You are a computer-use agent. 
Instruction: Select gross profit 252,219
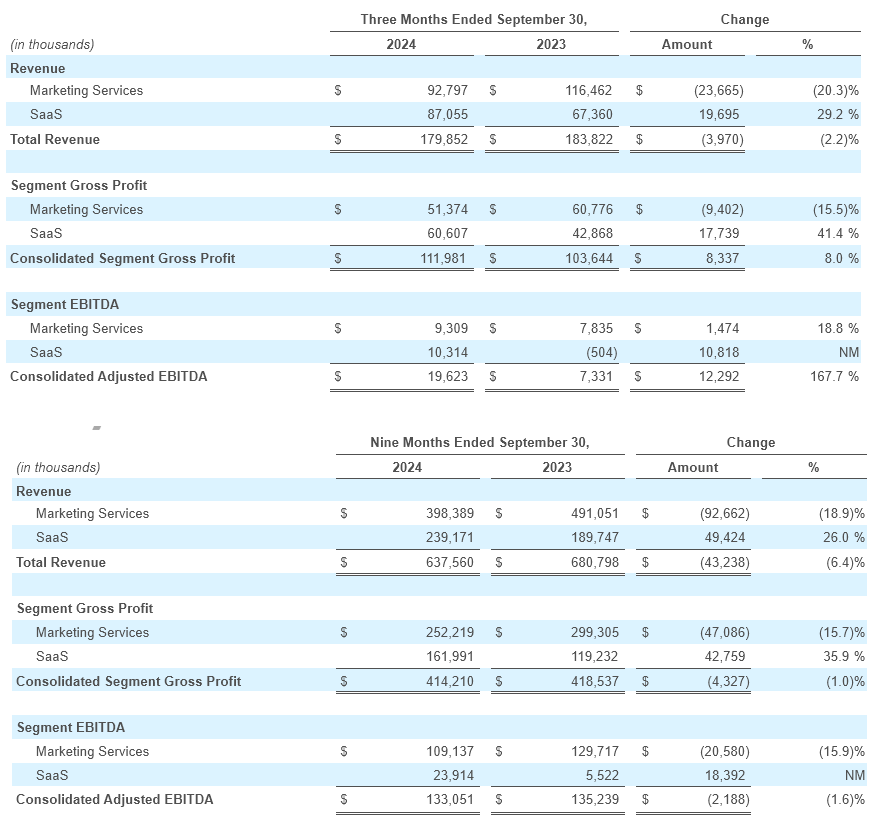pos(450,633)
